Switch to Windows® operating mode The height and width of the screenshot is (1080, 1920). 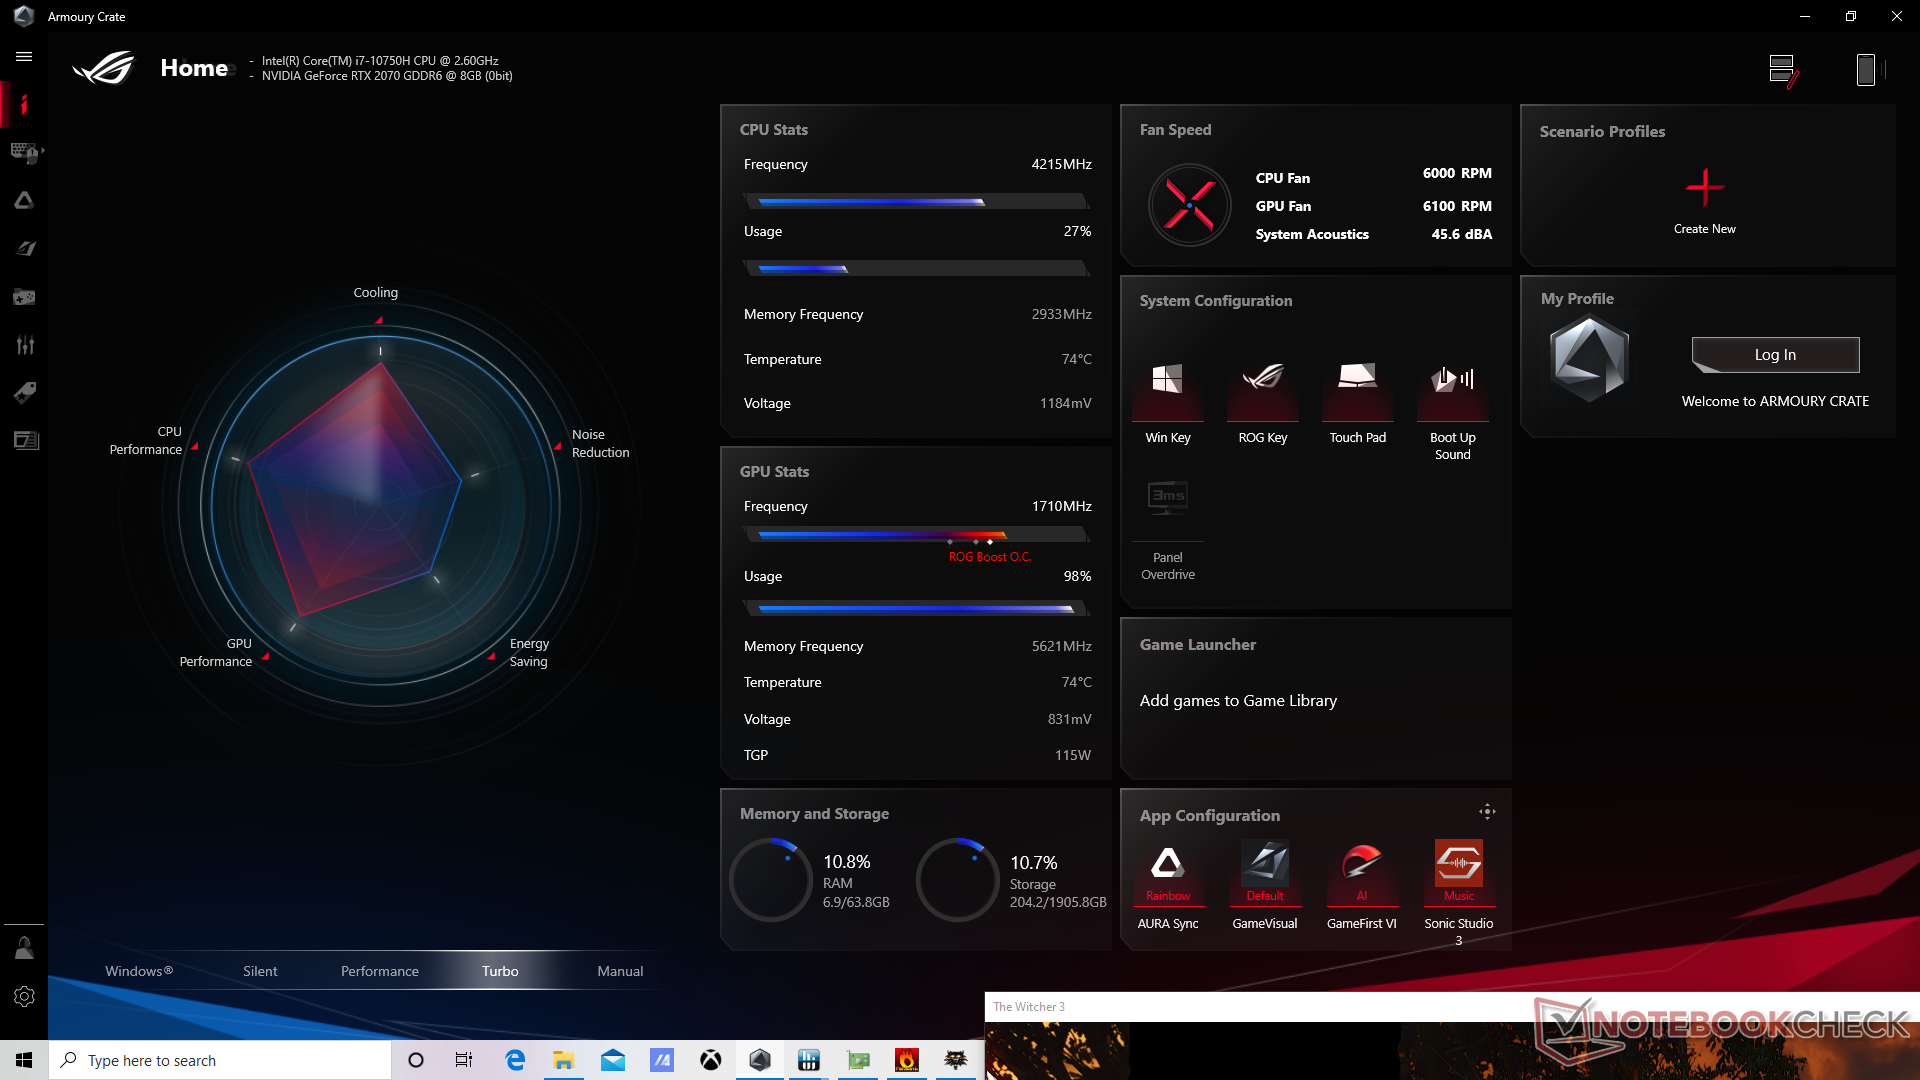coord(139,971)
